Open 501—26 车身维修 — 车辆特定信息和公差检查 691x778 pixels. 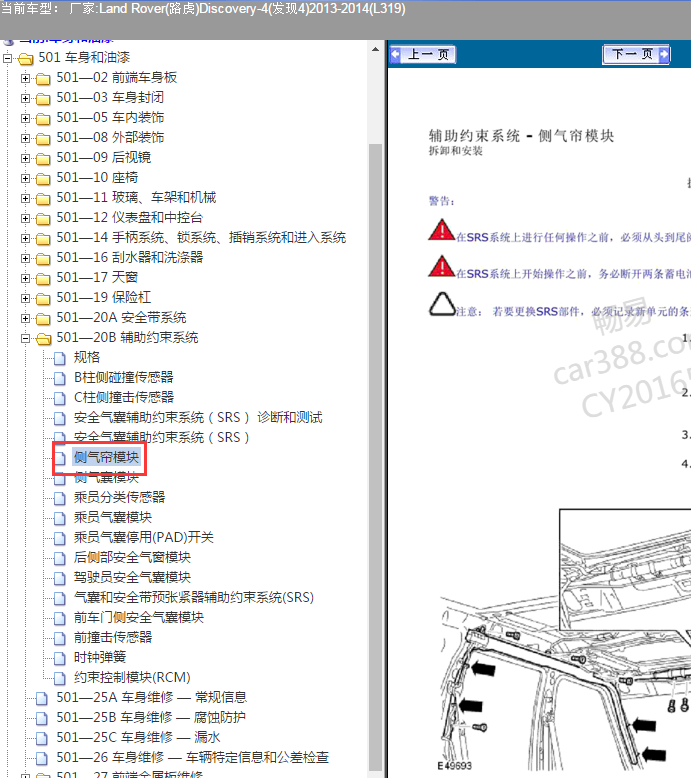pyautogui.click(x=192, y=757)
